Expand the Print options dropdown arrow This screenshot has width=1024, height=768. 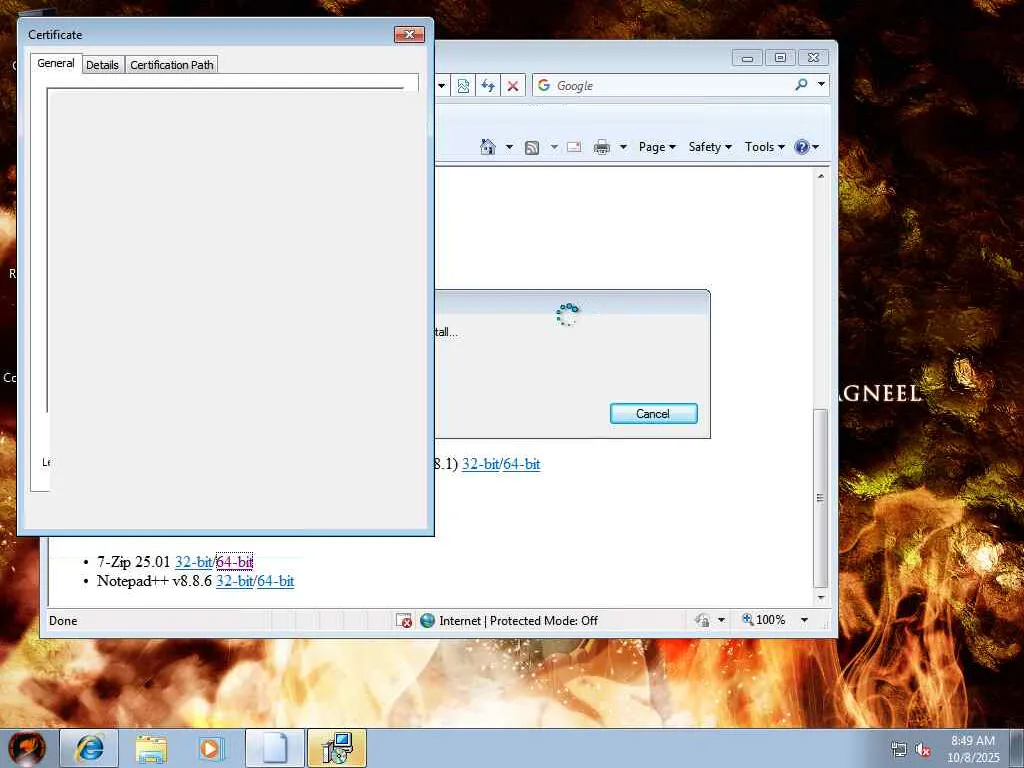tap(623, 147)
